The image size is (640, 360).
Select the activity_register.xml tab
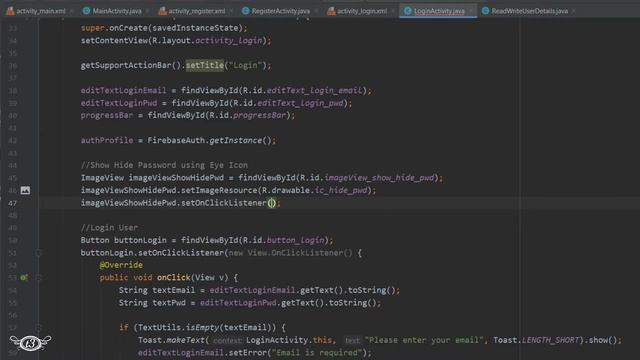pos(192,11)
